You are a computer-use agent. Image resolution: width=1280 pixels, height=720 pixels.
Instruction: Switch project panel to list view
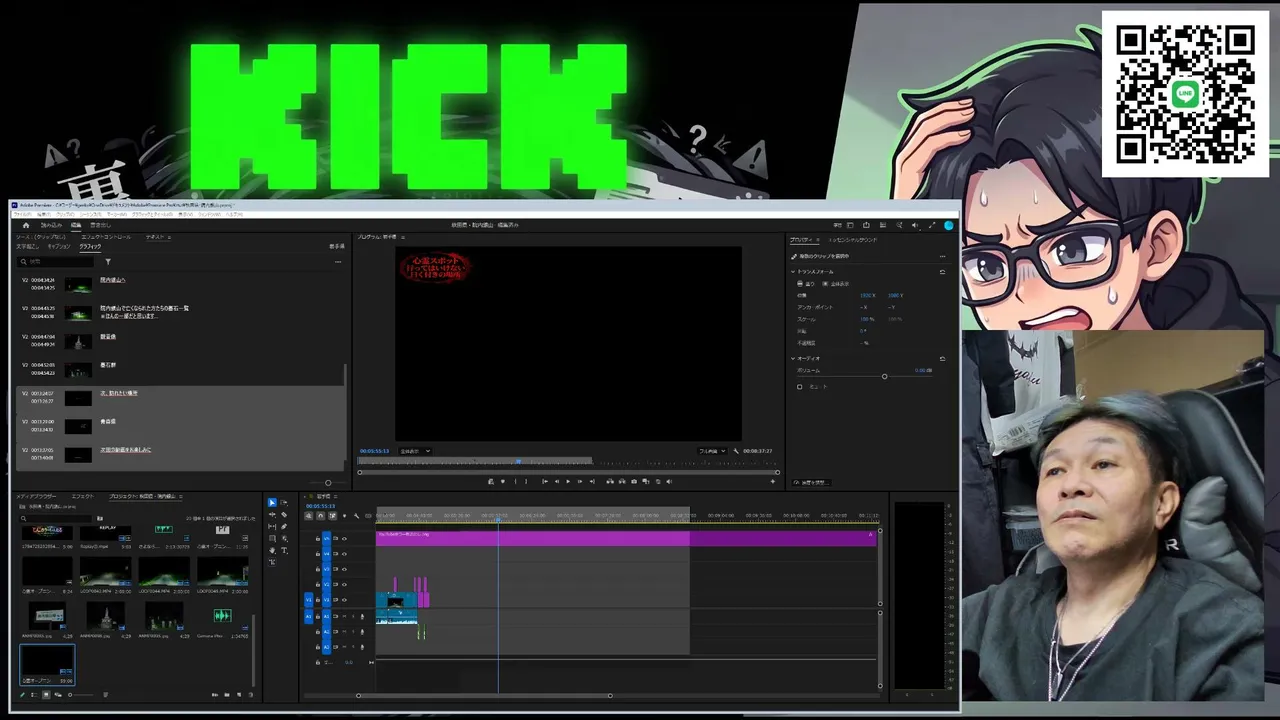click(33, 695)
